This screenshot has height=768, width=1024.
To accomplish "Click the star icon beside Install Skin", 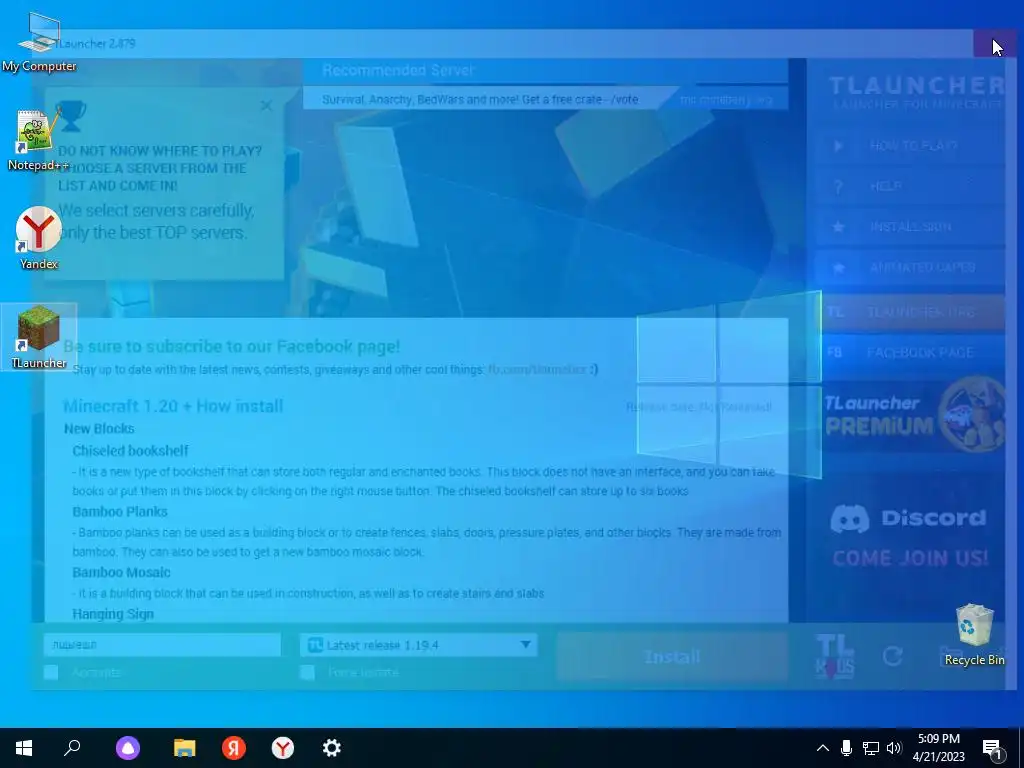I will [x=838, y=227].
